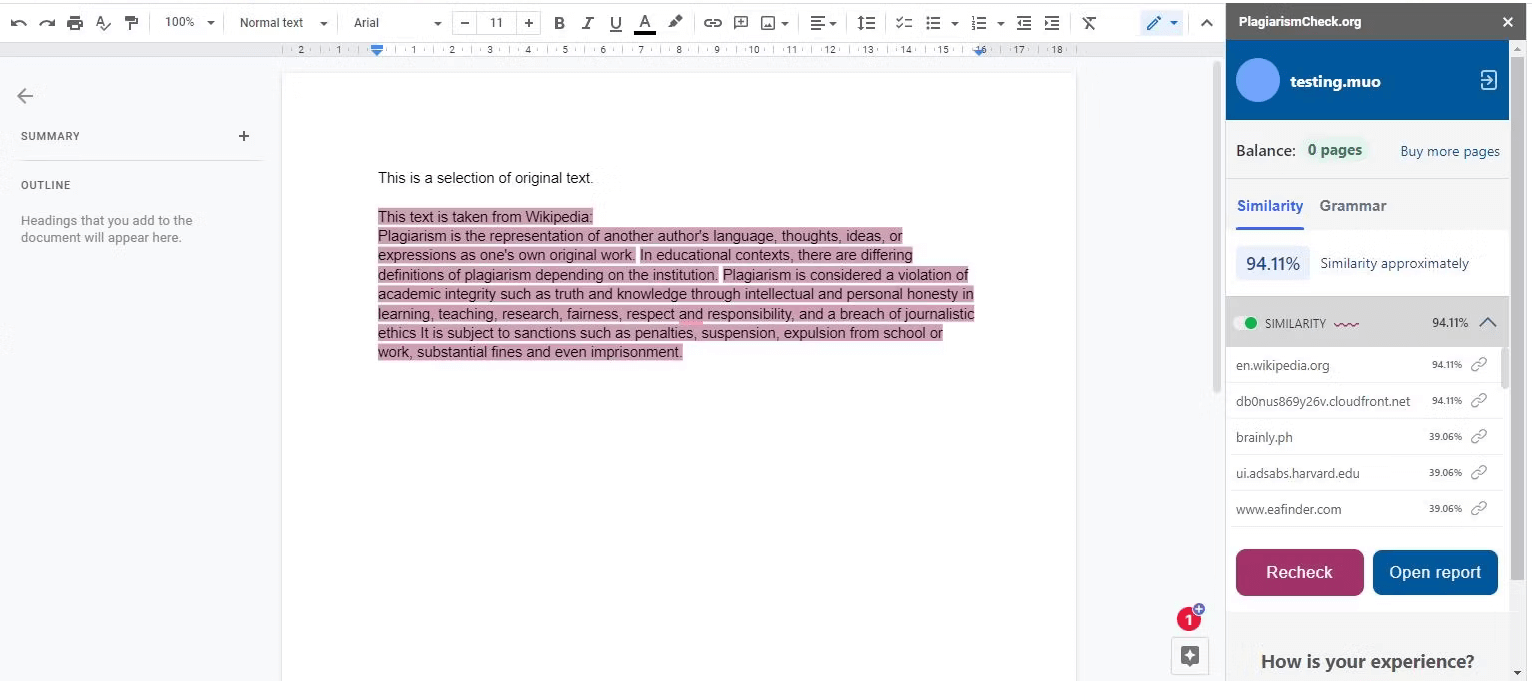Click the sign out icon beside testing.muo
1532x681 pixels.
tap(1488, 81)
